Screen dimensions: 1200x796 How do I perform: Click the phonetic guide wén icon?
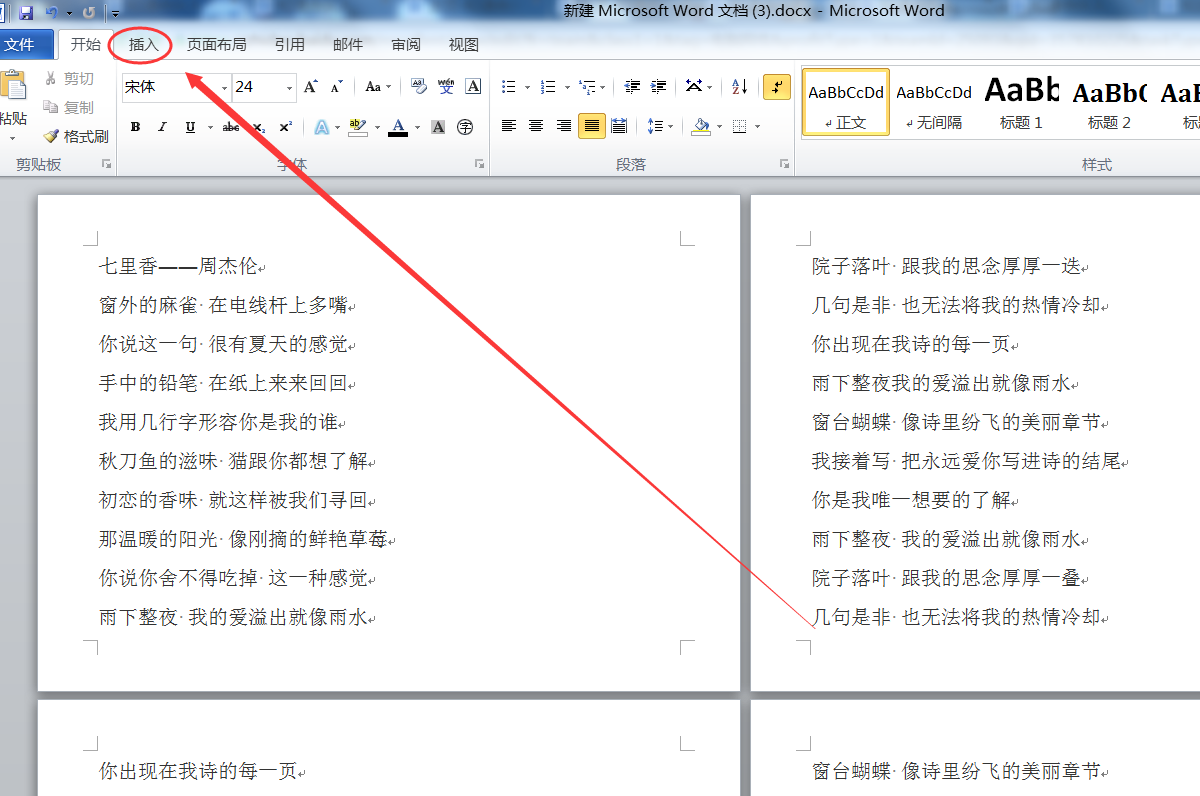(446, 87)
